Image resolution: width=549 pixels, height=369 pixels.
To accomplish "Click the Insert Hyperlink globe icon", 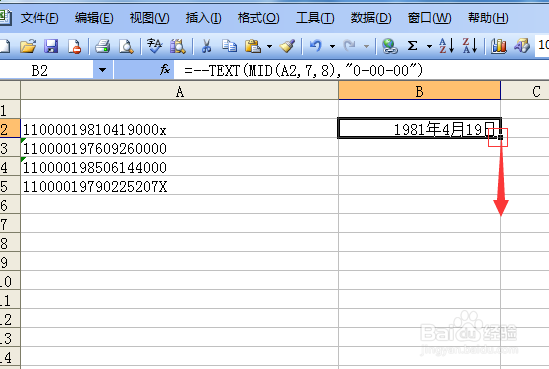I will tap(389, 46).
